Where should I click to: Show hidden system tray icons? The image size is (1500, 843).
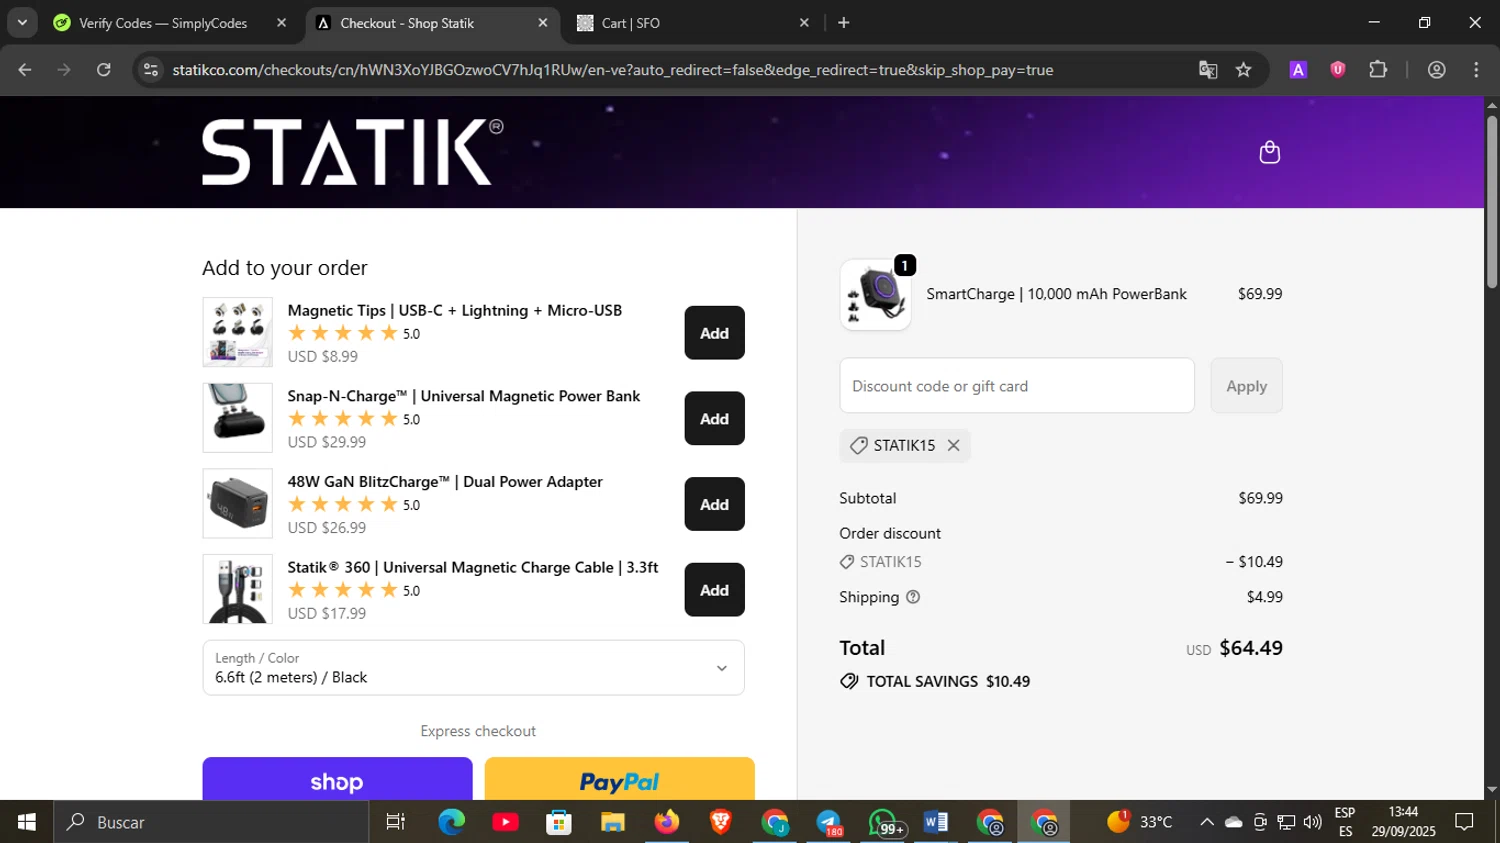1207,822
